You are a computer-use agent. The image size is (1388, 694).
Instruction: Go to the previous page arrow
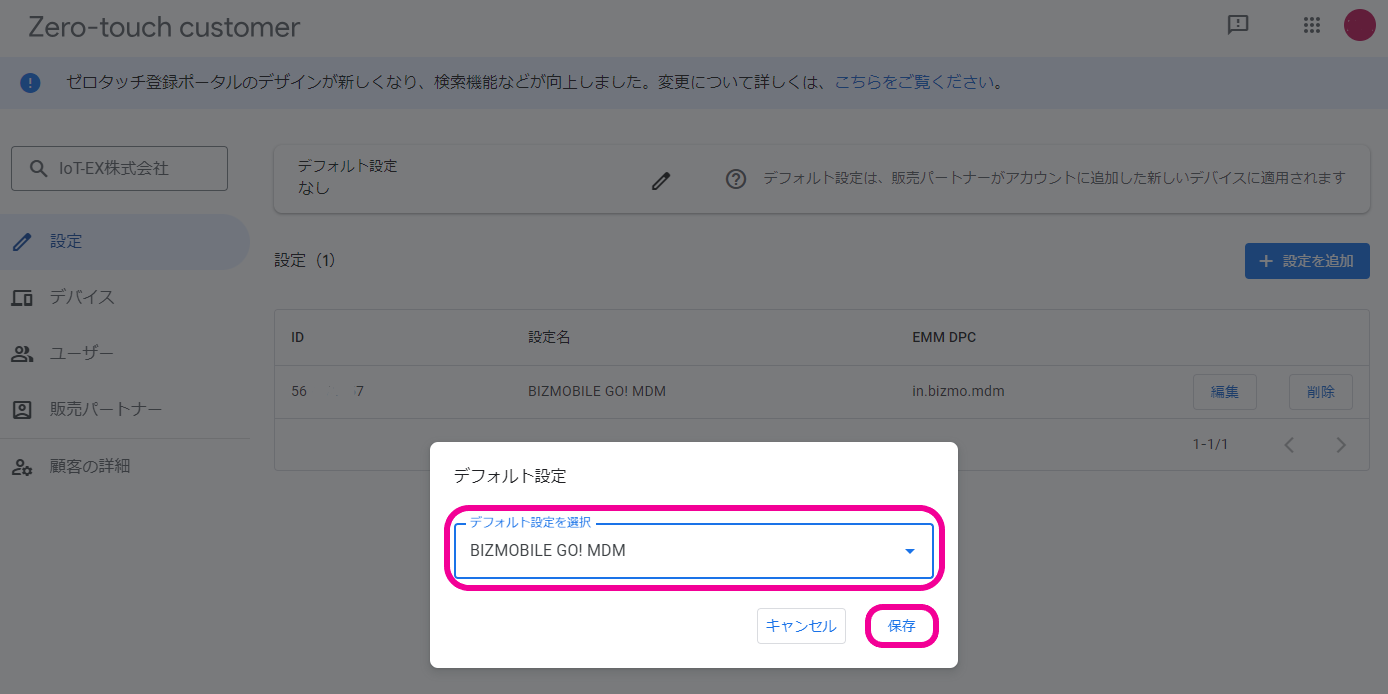pos(1289,445)
